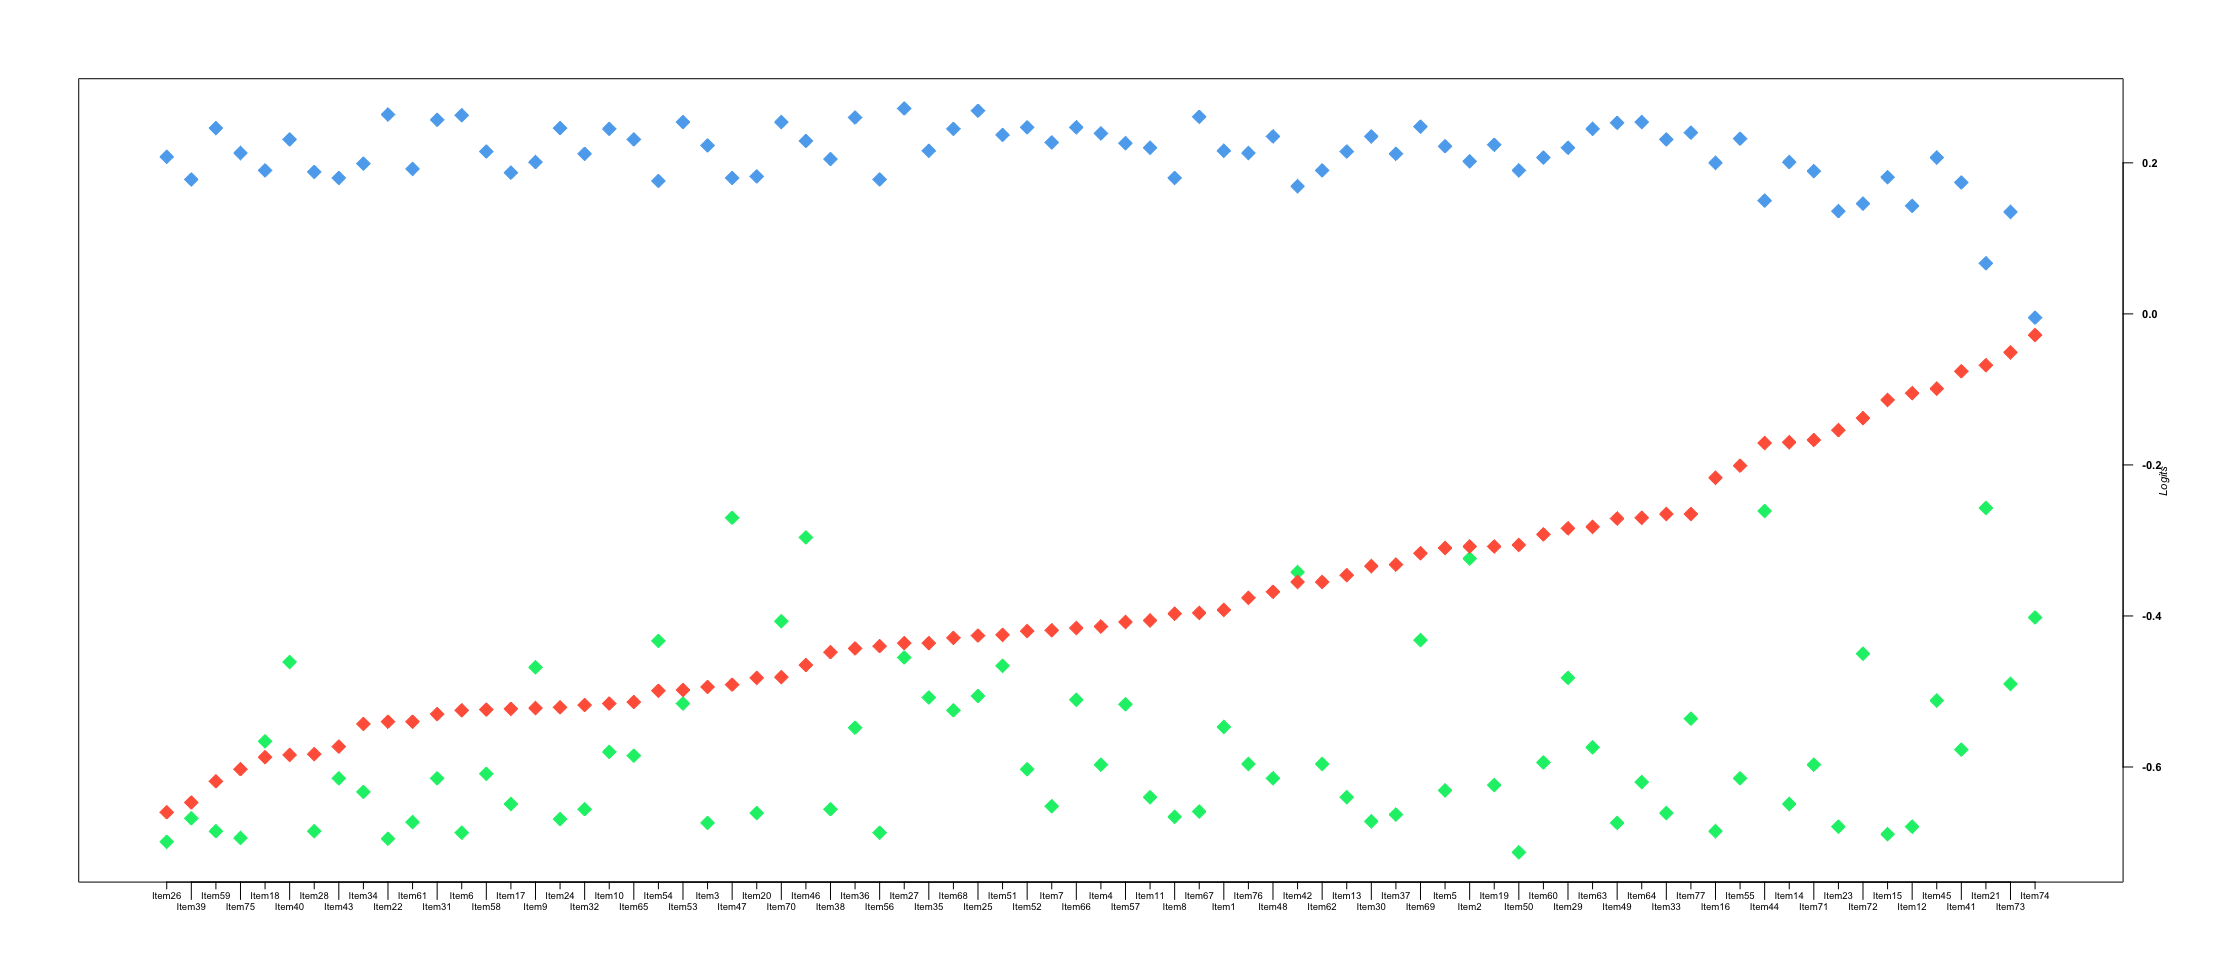Select the blue diamond above Item26

coord(166,157)
